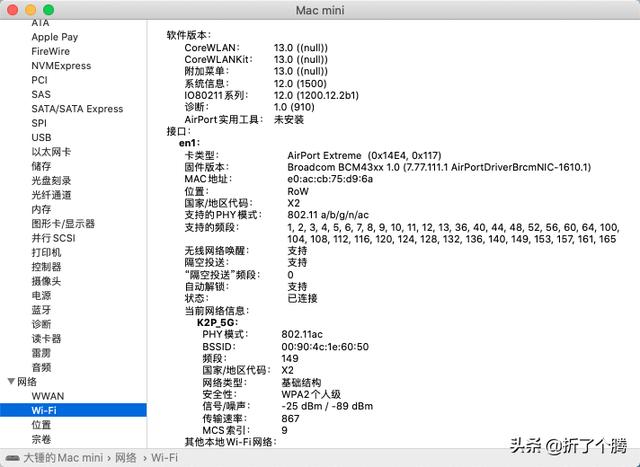Click the Mac mini computer icon in path bar

tap(12, 458)
